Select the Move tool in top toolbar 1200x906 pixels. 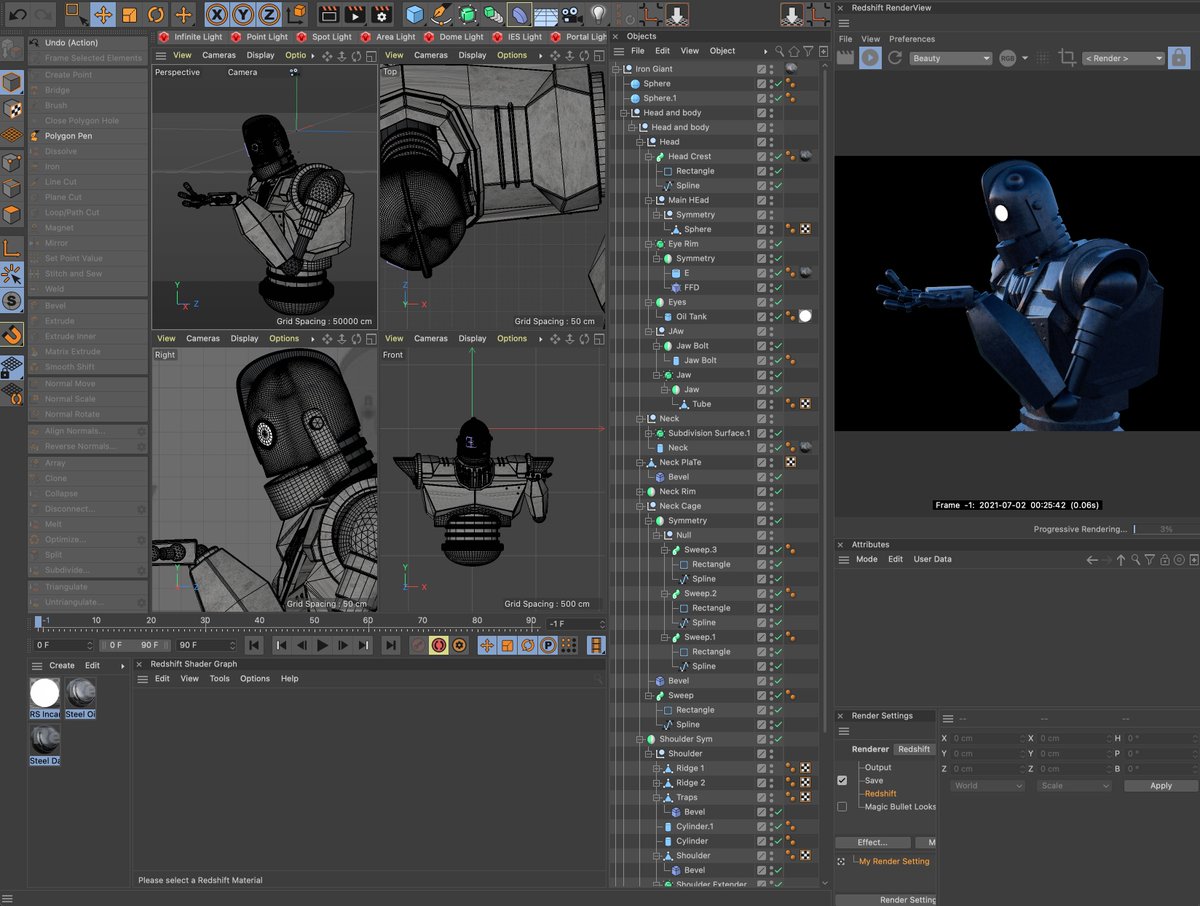103,15
